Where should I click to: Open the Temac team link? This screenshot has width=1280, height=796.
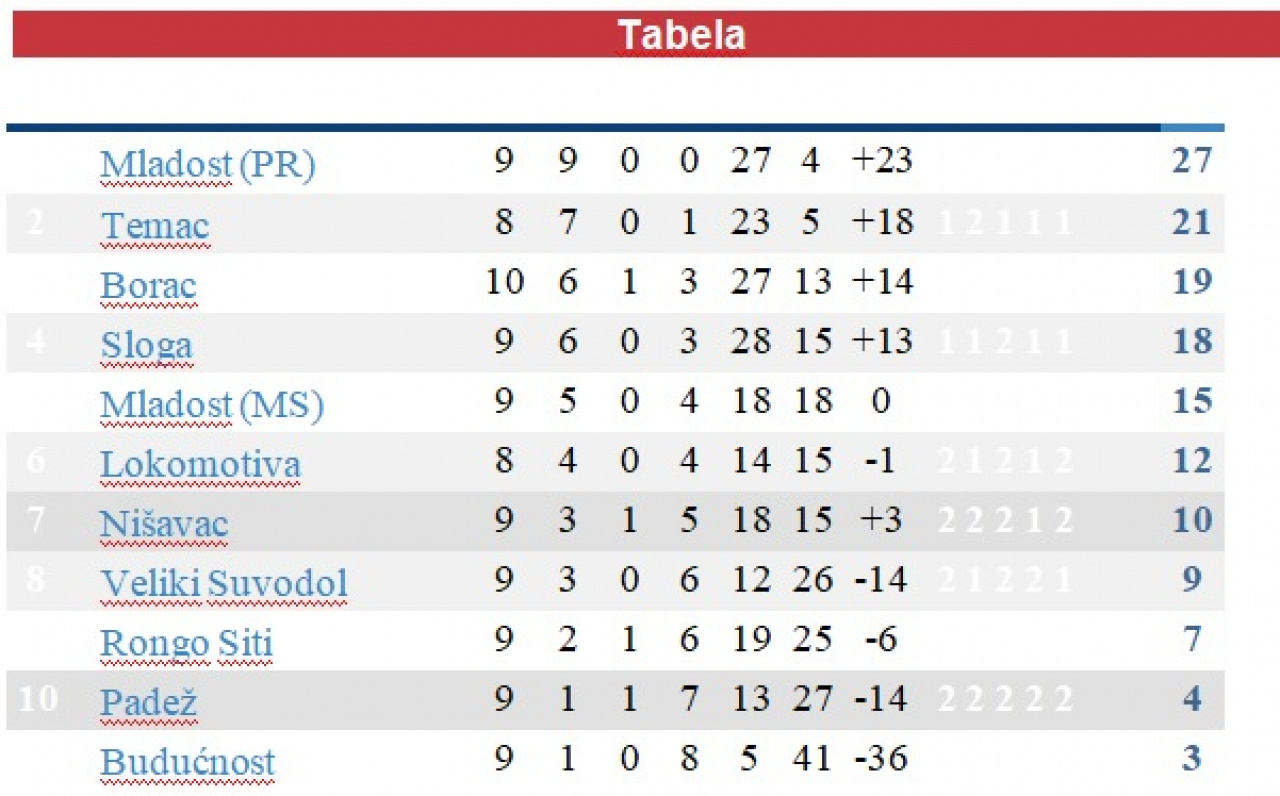(155, 224)
